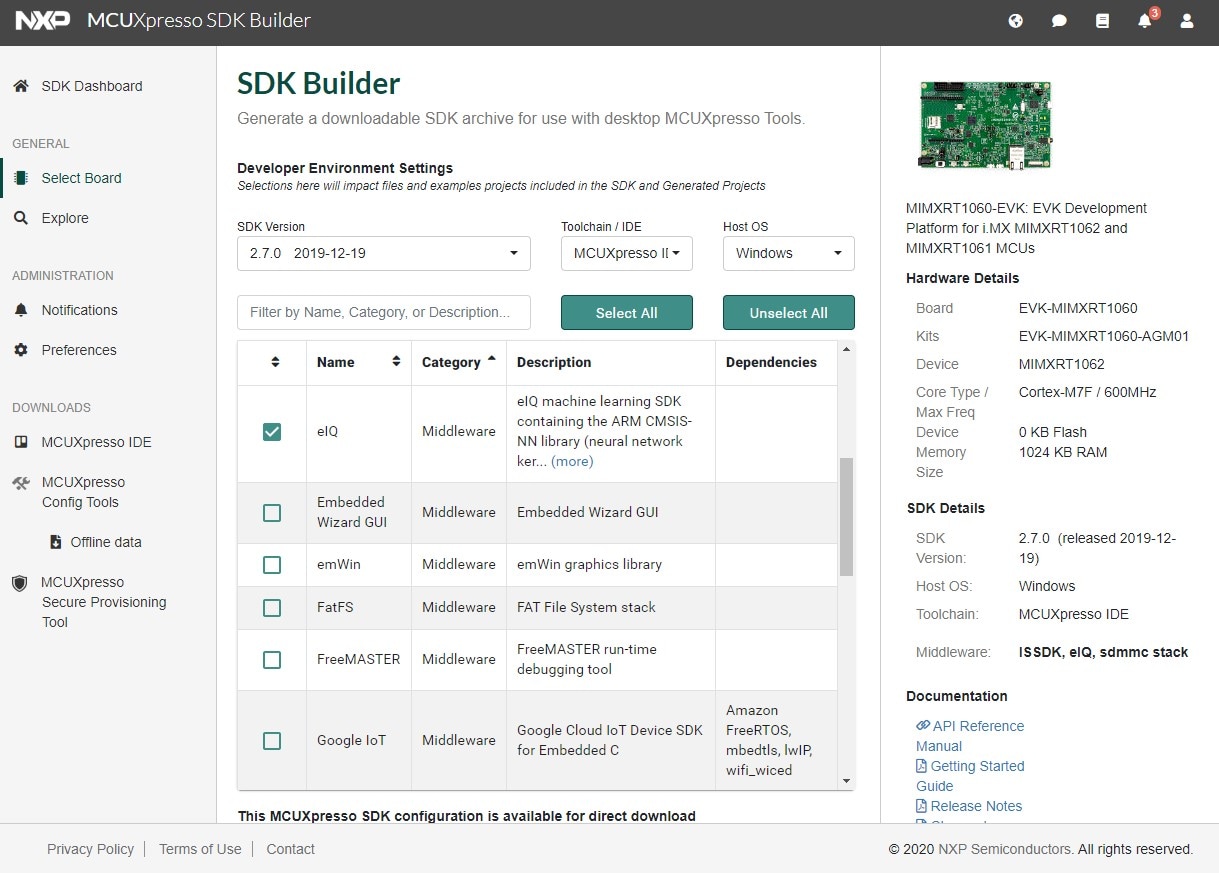Open the user account icon
The height and width of the screenshot is (873, 1219).
pyautogui.click(x=1186, y=21)
